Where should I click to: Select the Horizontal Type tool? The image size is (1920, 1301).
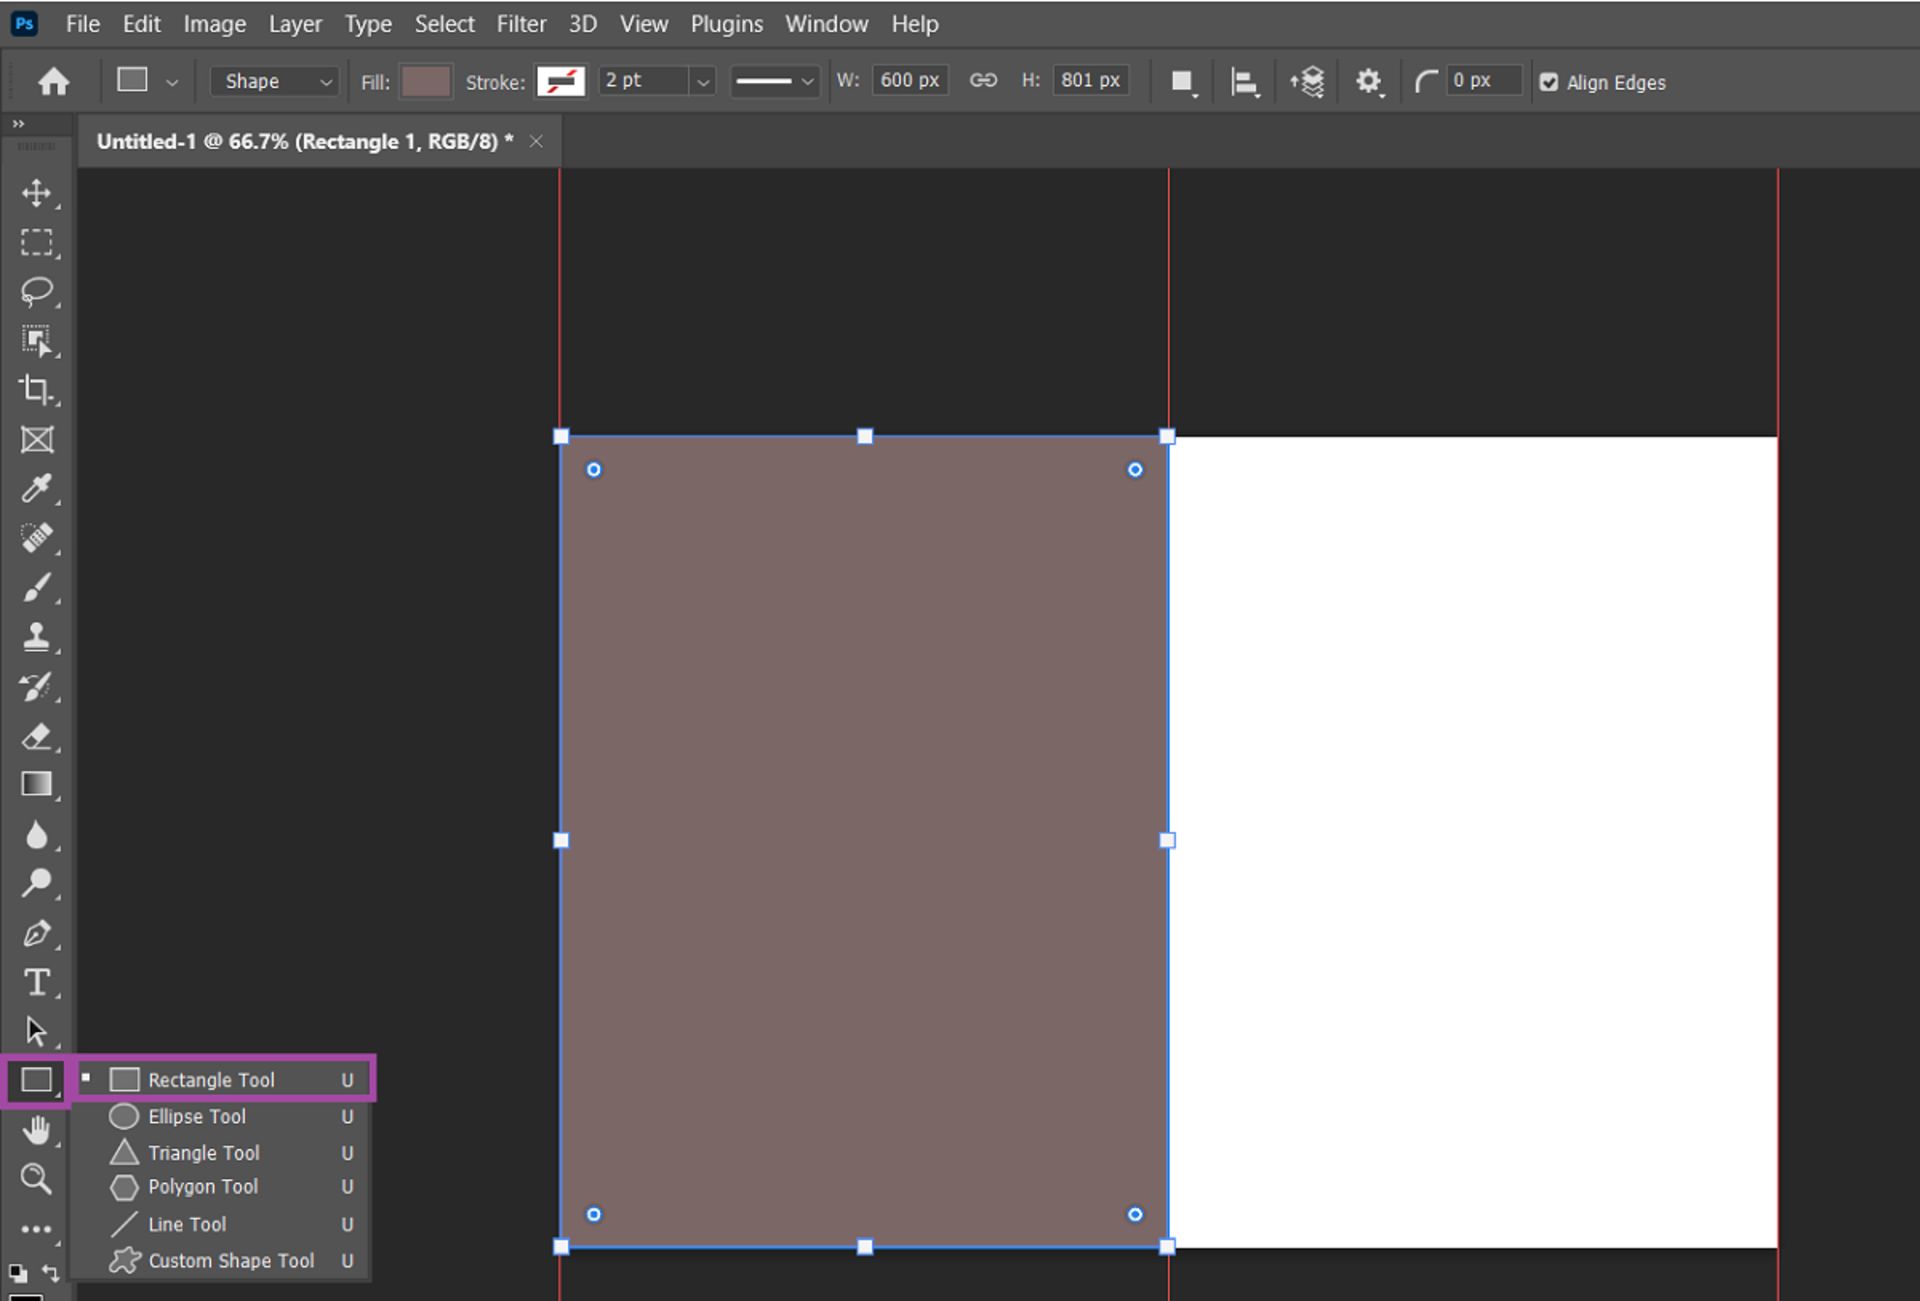point(37,982)
